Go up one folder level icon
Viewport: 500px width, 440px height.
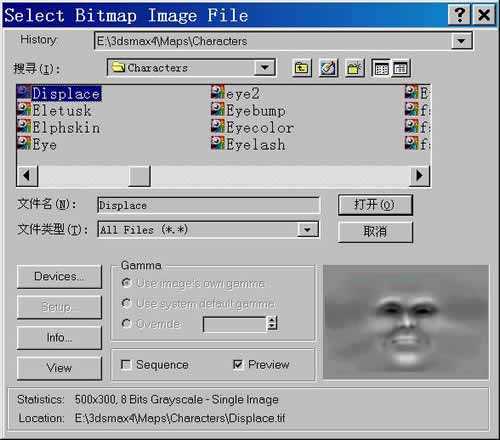coord(301,68)
